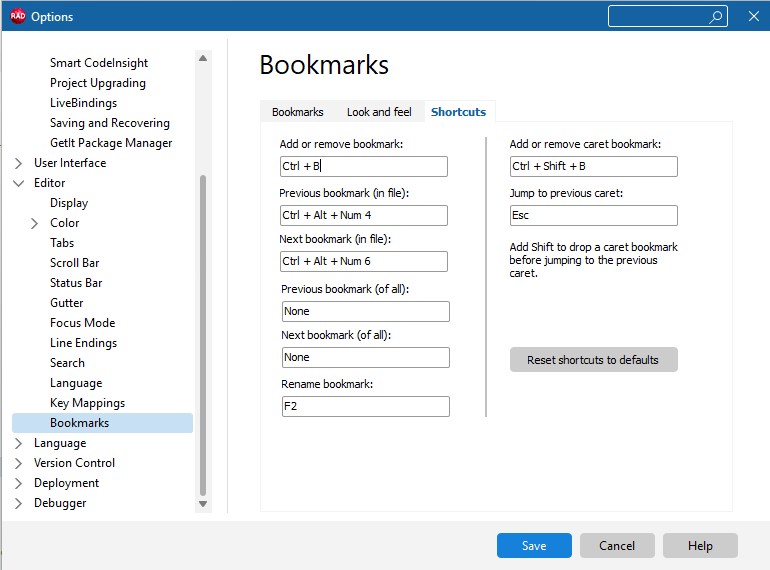Select the Deployment item

click(x=66, y=483)
